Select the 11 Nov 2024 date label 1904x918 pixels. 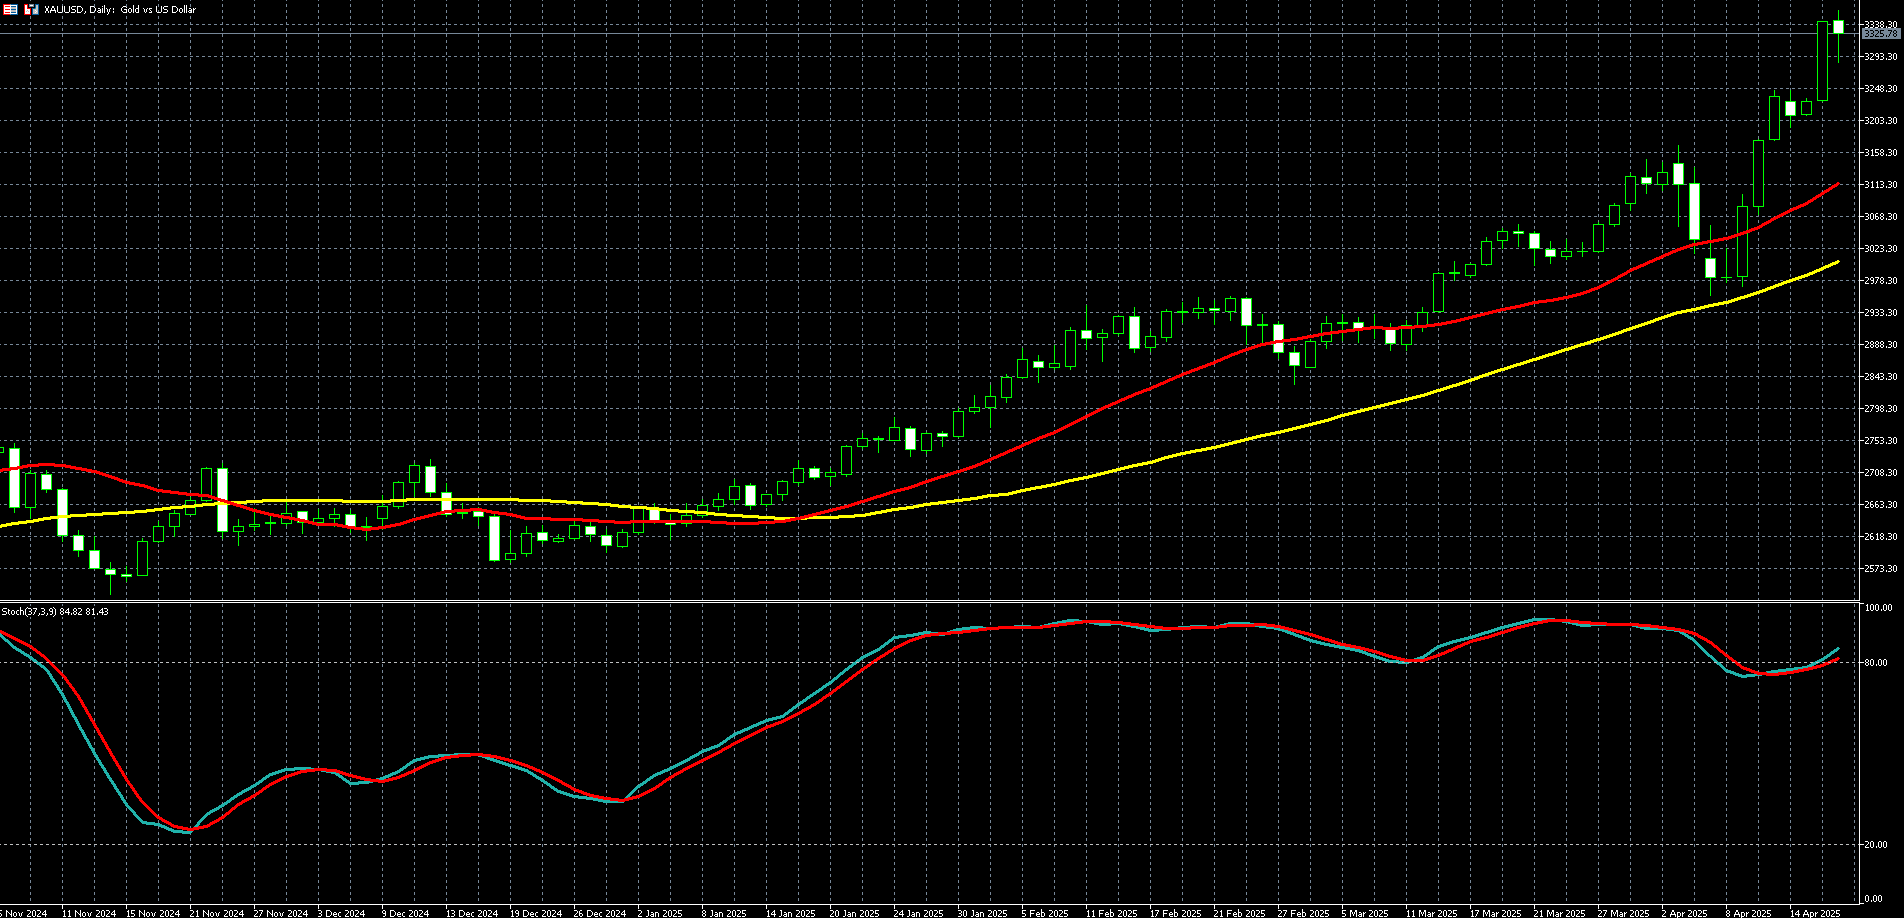88,913
